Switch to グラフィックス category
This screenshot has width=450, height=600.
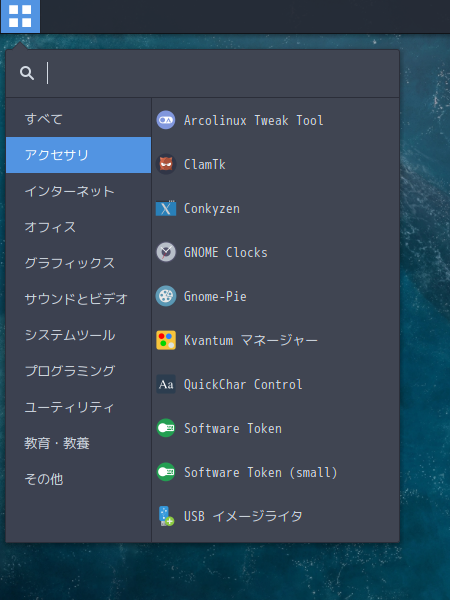tap(78, 263)
